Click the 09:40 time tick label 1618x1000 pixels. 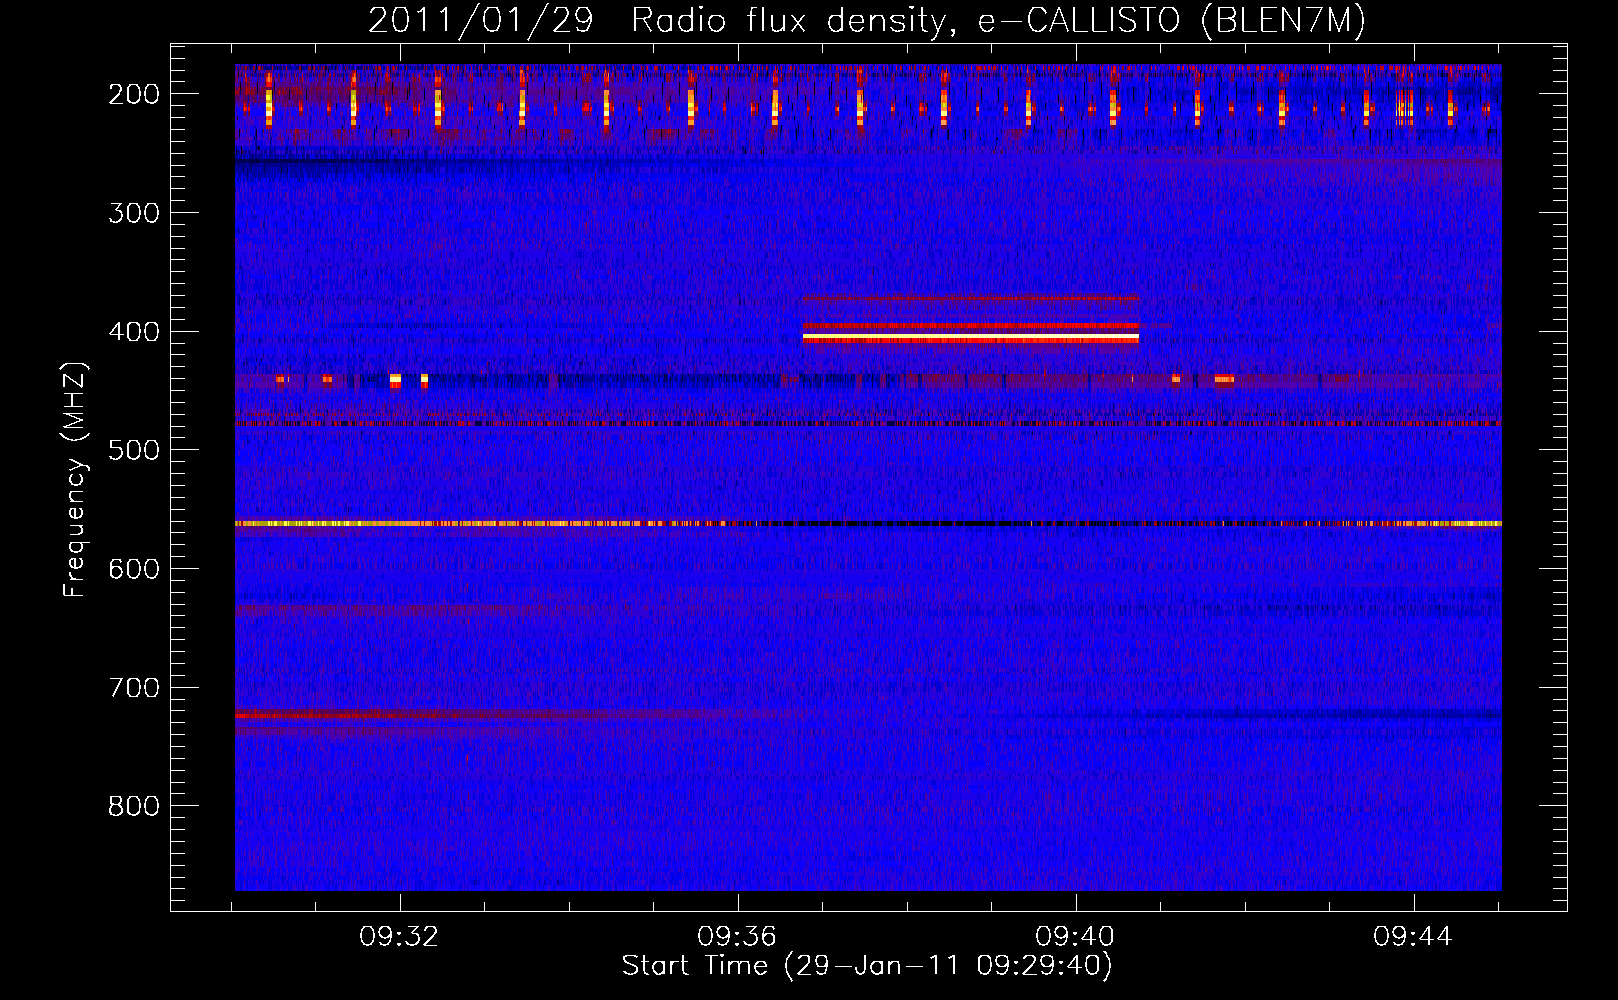tap(1076, 937)
